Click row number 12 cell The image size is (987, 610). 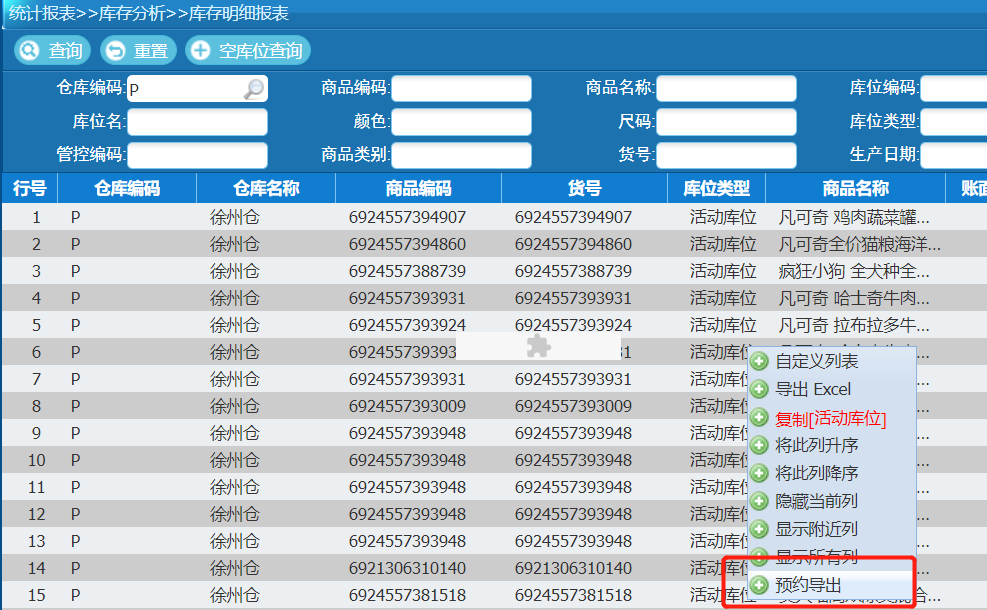37,515
